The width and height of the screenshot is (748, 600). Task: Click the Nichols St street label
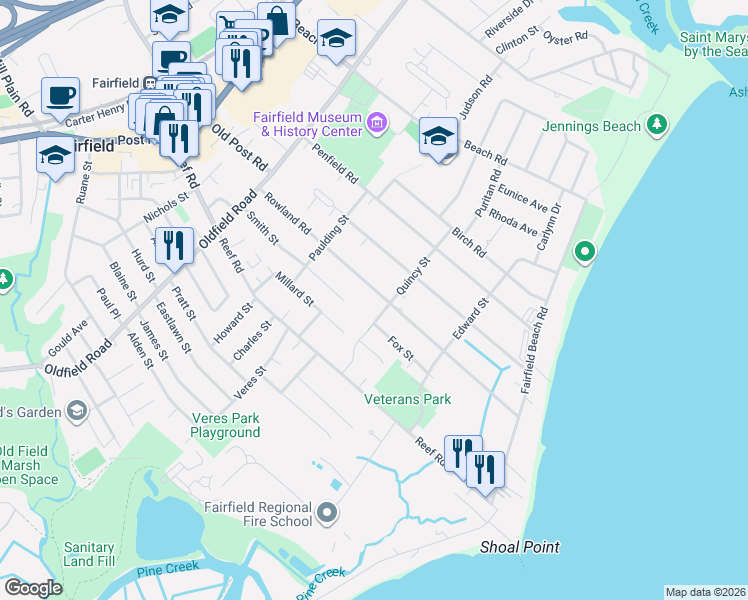pyautogui.click(x=166, y=207)
